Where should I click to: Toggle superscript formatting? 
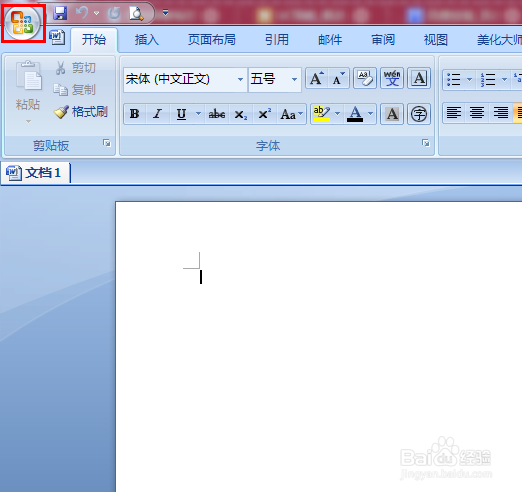265,114
